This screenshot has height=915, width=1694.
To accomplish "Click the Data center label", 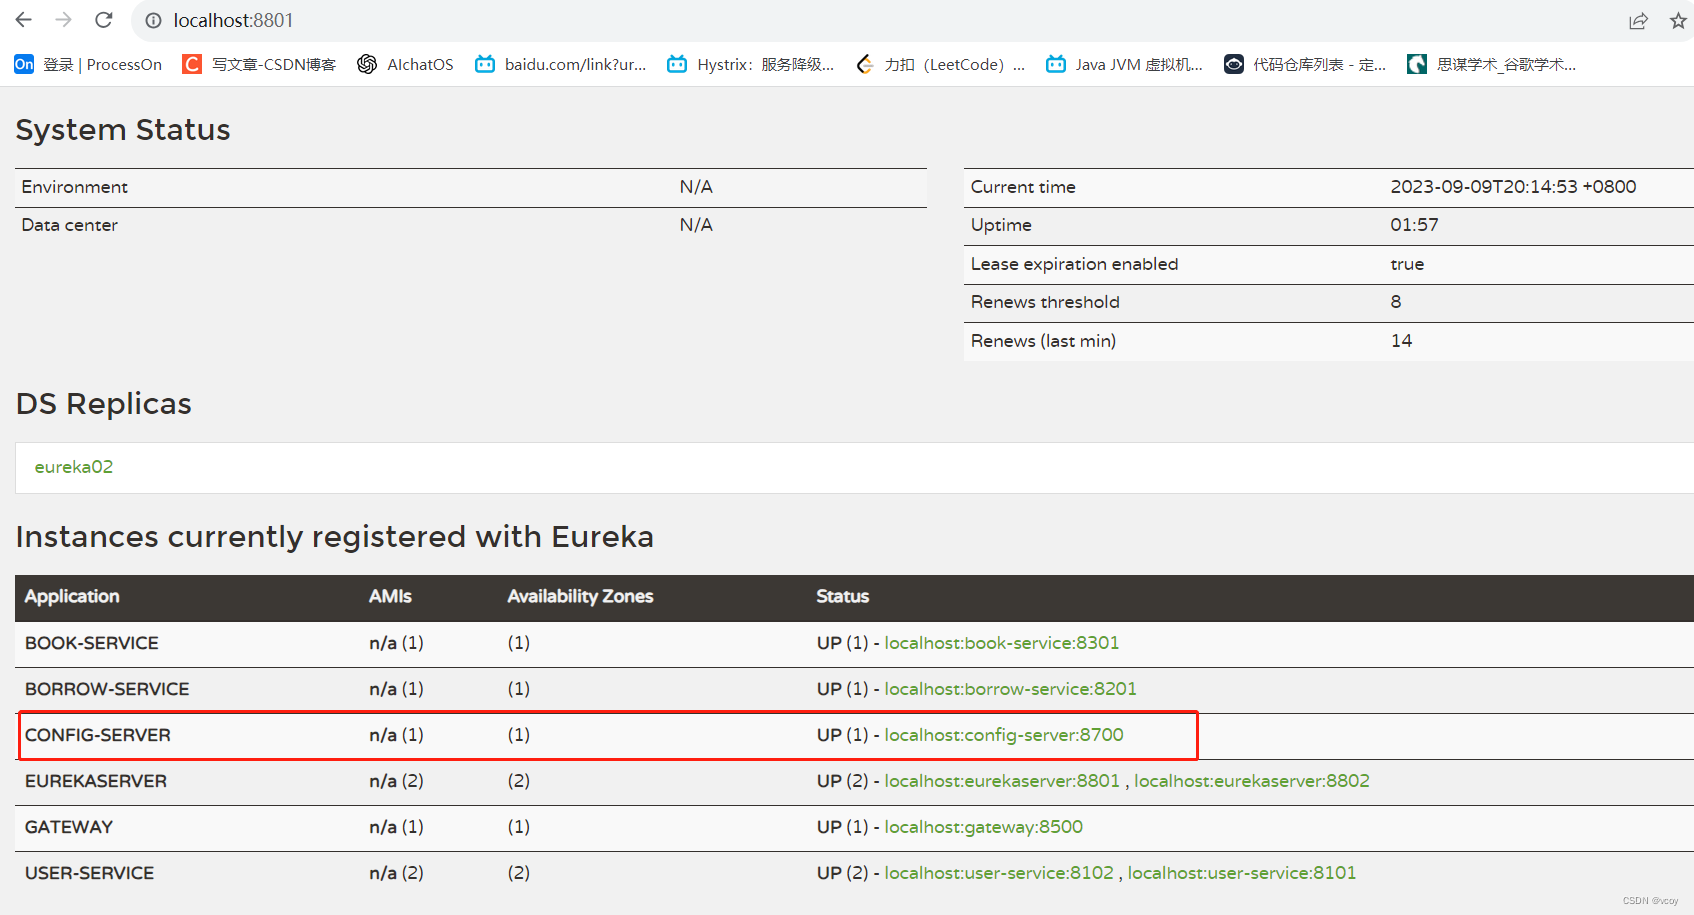I will (x=70, y=225).
